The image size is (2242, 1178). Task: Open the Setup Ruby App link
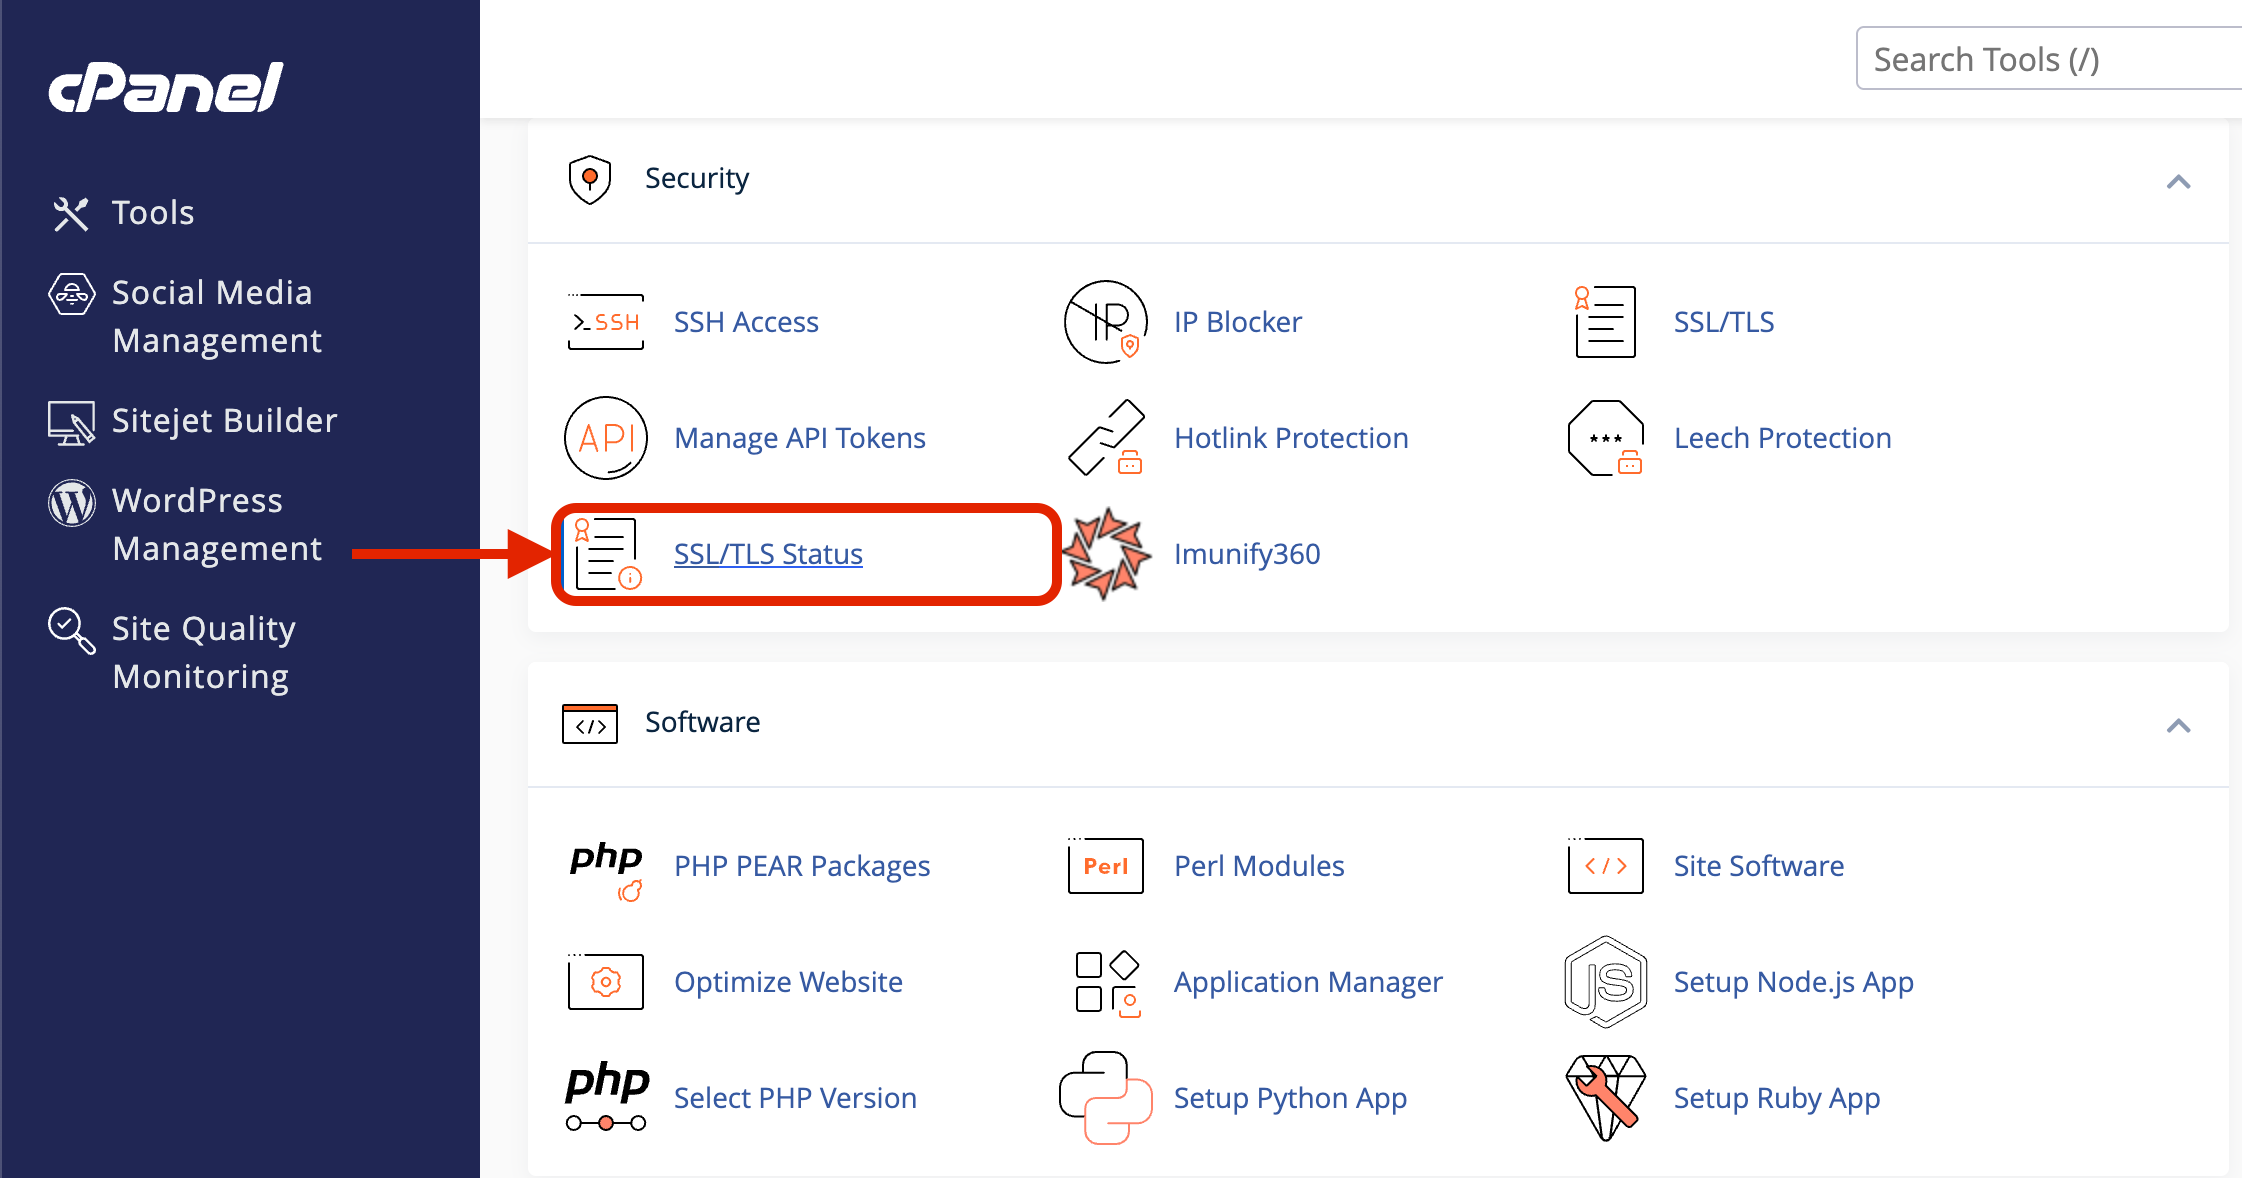[1777, 1098]
